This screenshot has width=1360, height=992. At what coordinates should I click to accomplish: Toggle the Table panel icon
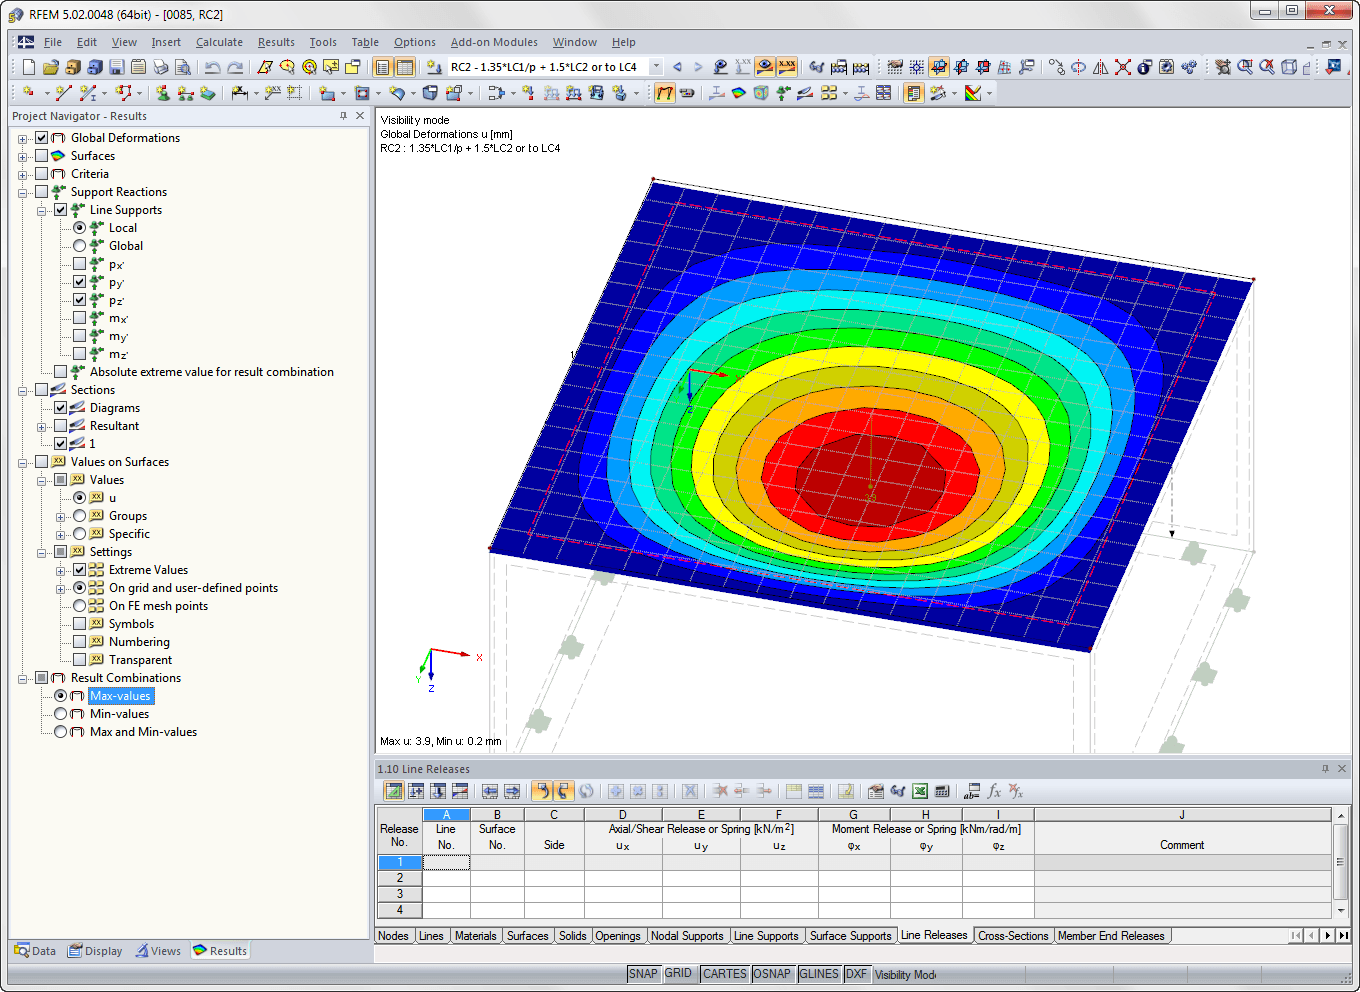pos(404,67)
